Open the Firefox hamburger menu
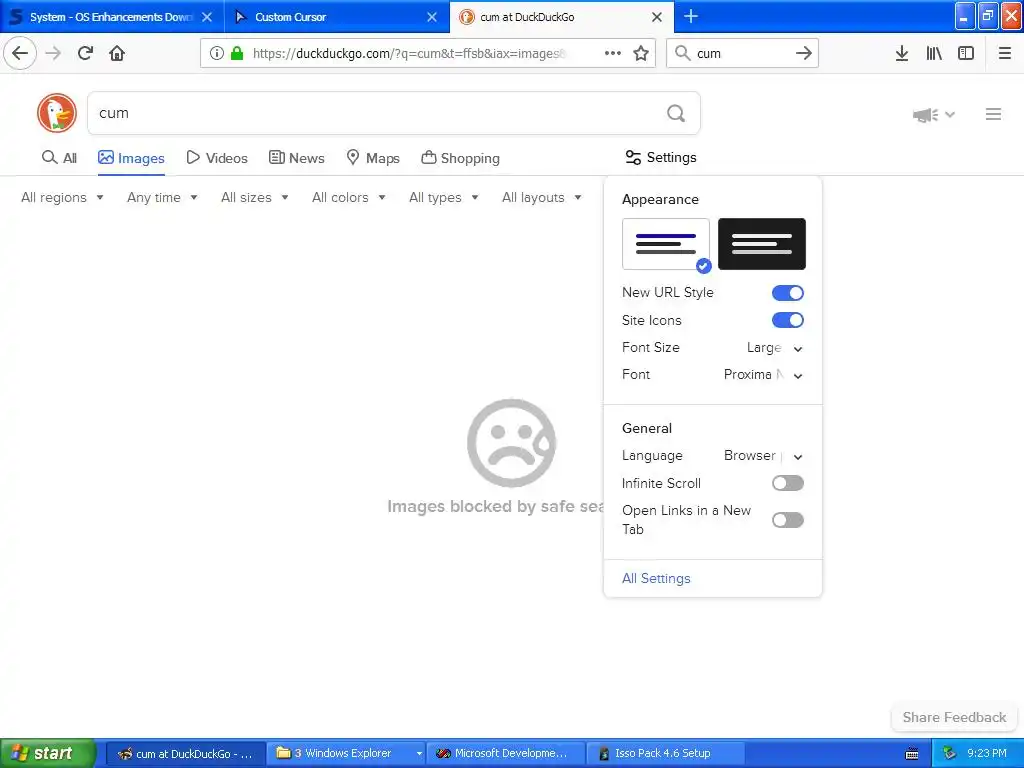This screenshot has width=1024, height=768. pyautogui.click(x=1005, y=53)
